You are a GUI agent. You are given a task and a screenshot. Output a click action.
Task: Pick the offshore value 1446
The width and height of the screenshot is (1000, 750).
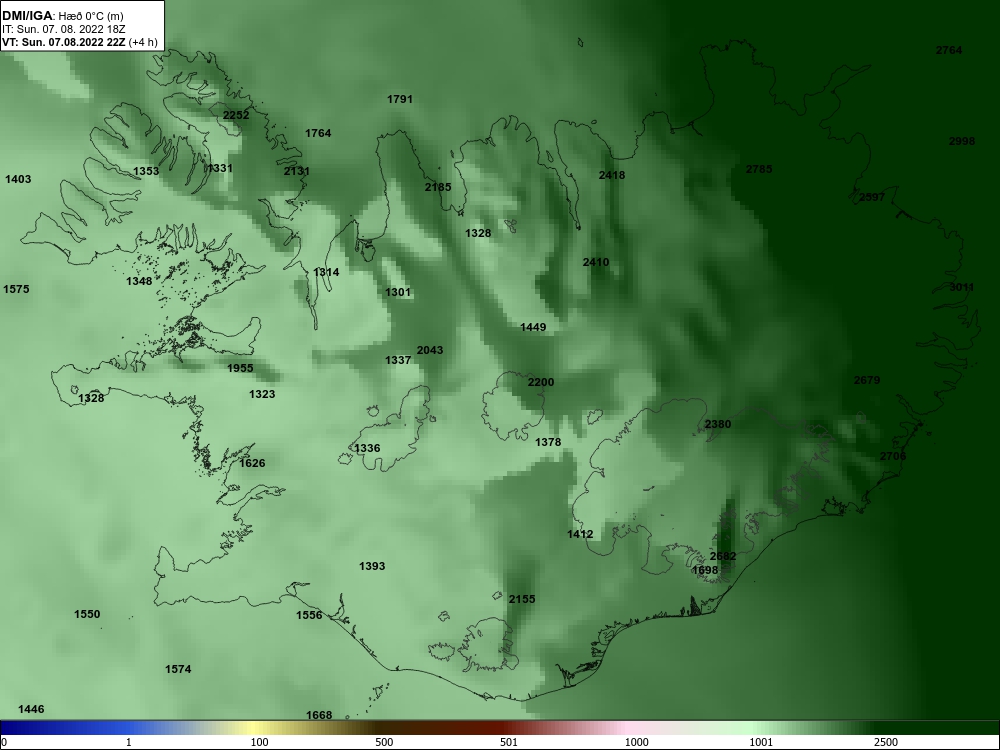(x=31, y=709)
